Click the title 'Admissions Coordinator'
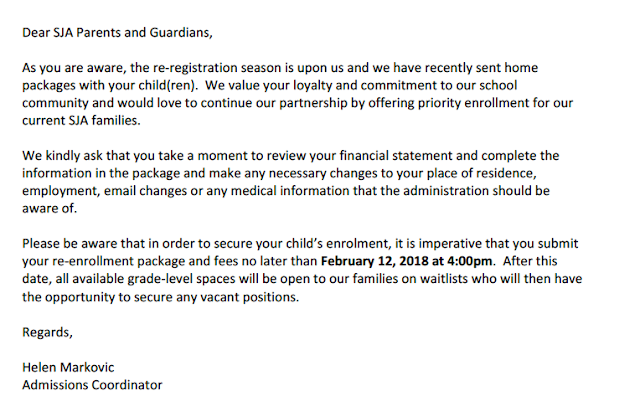The image size is (640, 396). (x=92, y=385)
